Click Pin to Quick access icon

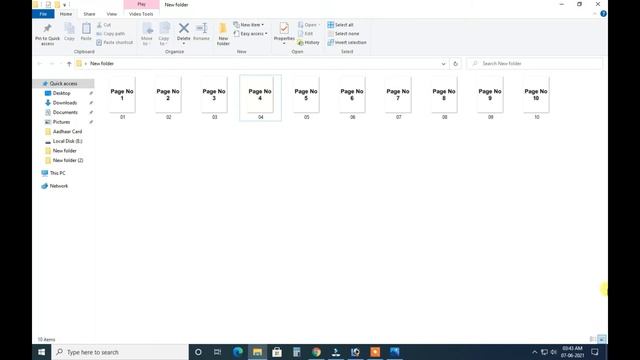pyautogui.click(x=47, y=34)
